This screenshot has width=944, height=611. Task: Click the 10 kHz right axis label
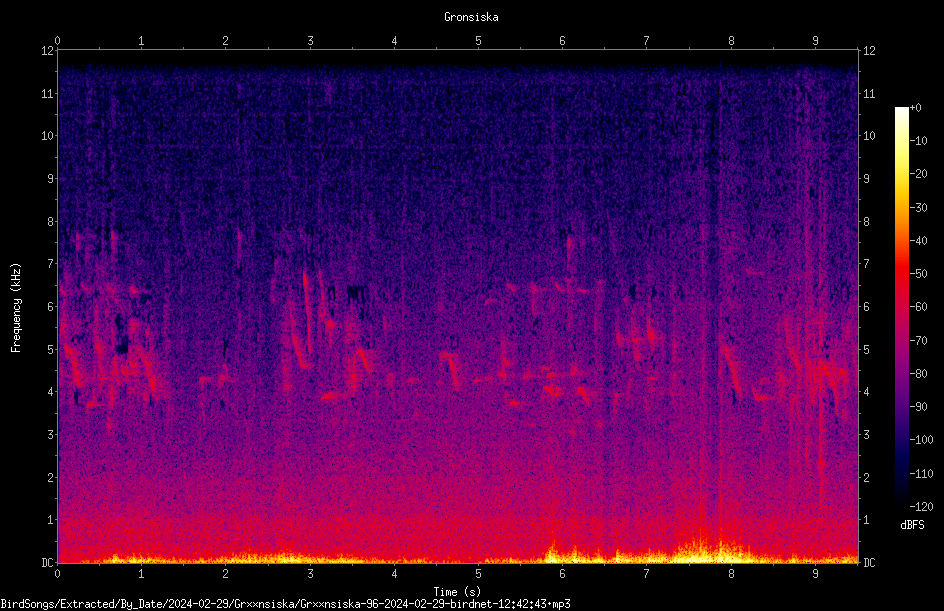coord(869,135)
